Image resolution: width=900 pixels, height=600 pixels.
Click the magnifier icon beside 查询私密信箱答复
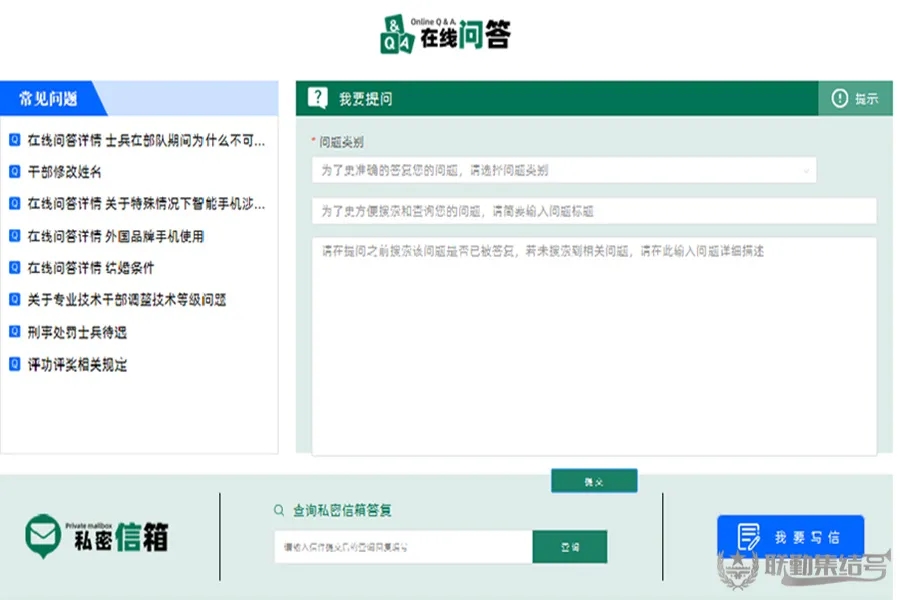[x=279, y=510]
